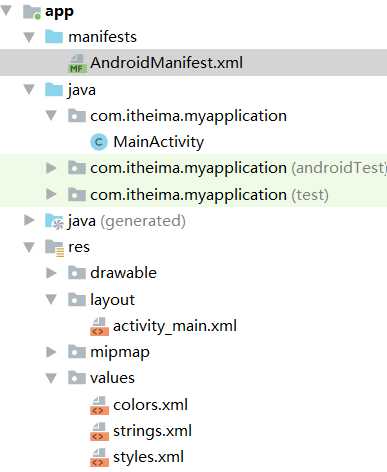387x472 pixels.
Task: Select main com.itheima.myapplication package name
Action: coord(188,116)
